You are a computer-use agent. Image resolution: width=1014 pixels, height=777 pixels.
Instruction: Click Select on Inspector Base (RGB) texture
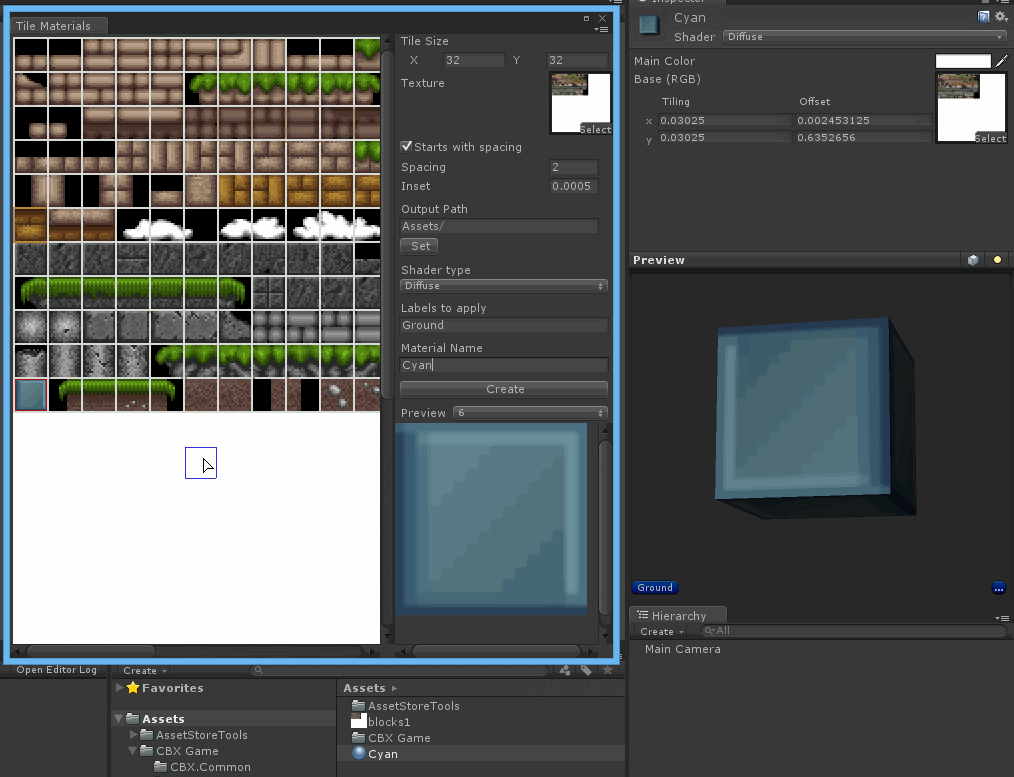[x=990, y=138]
